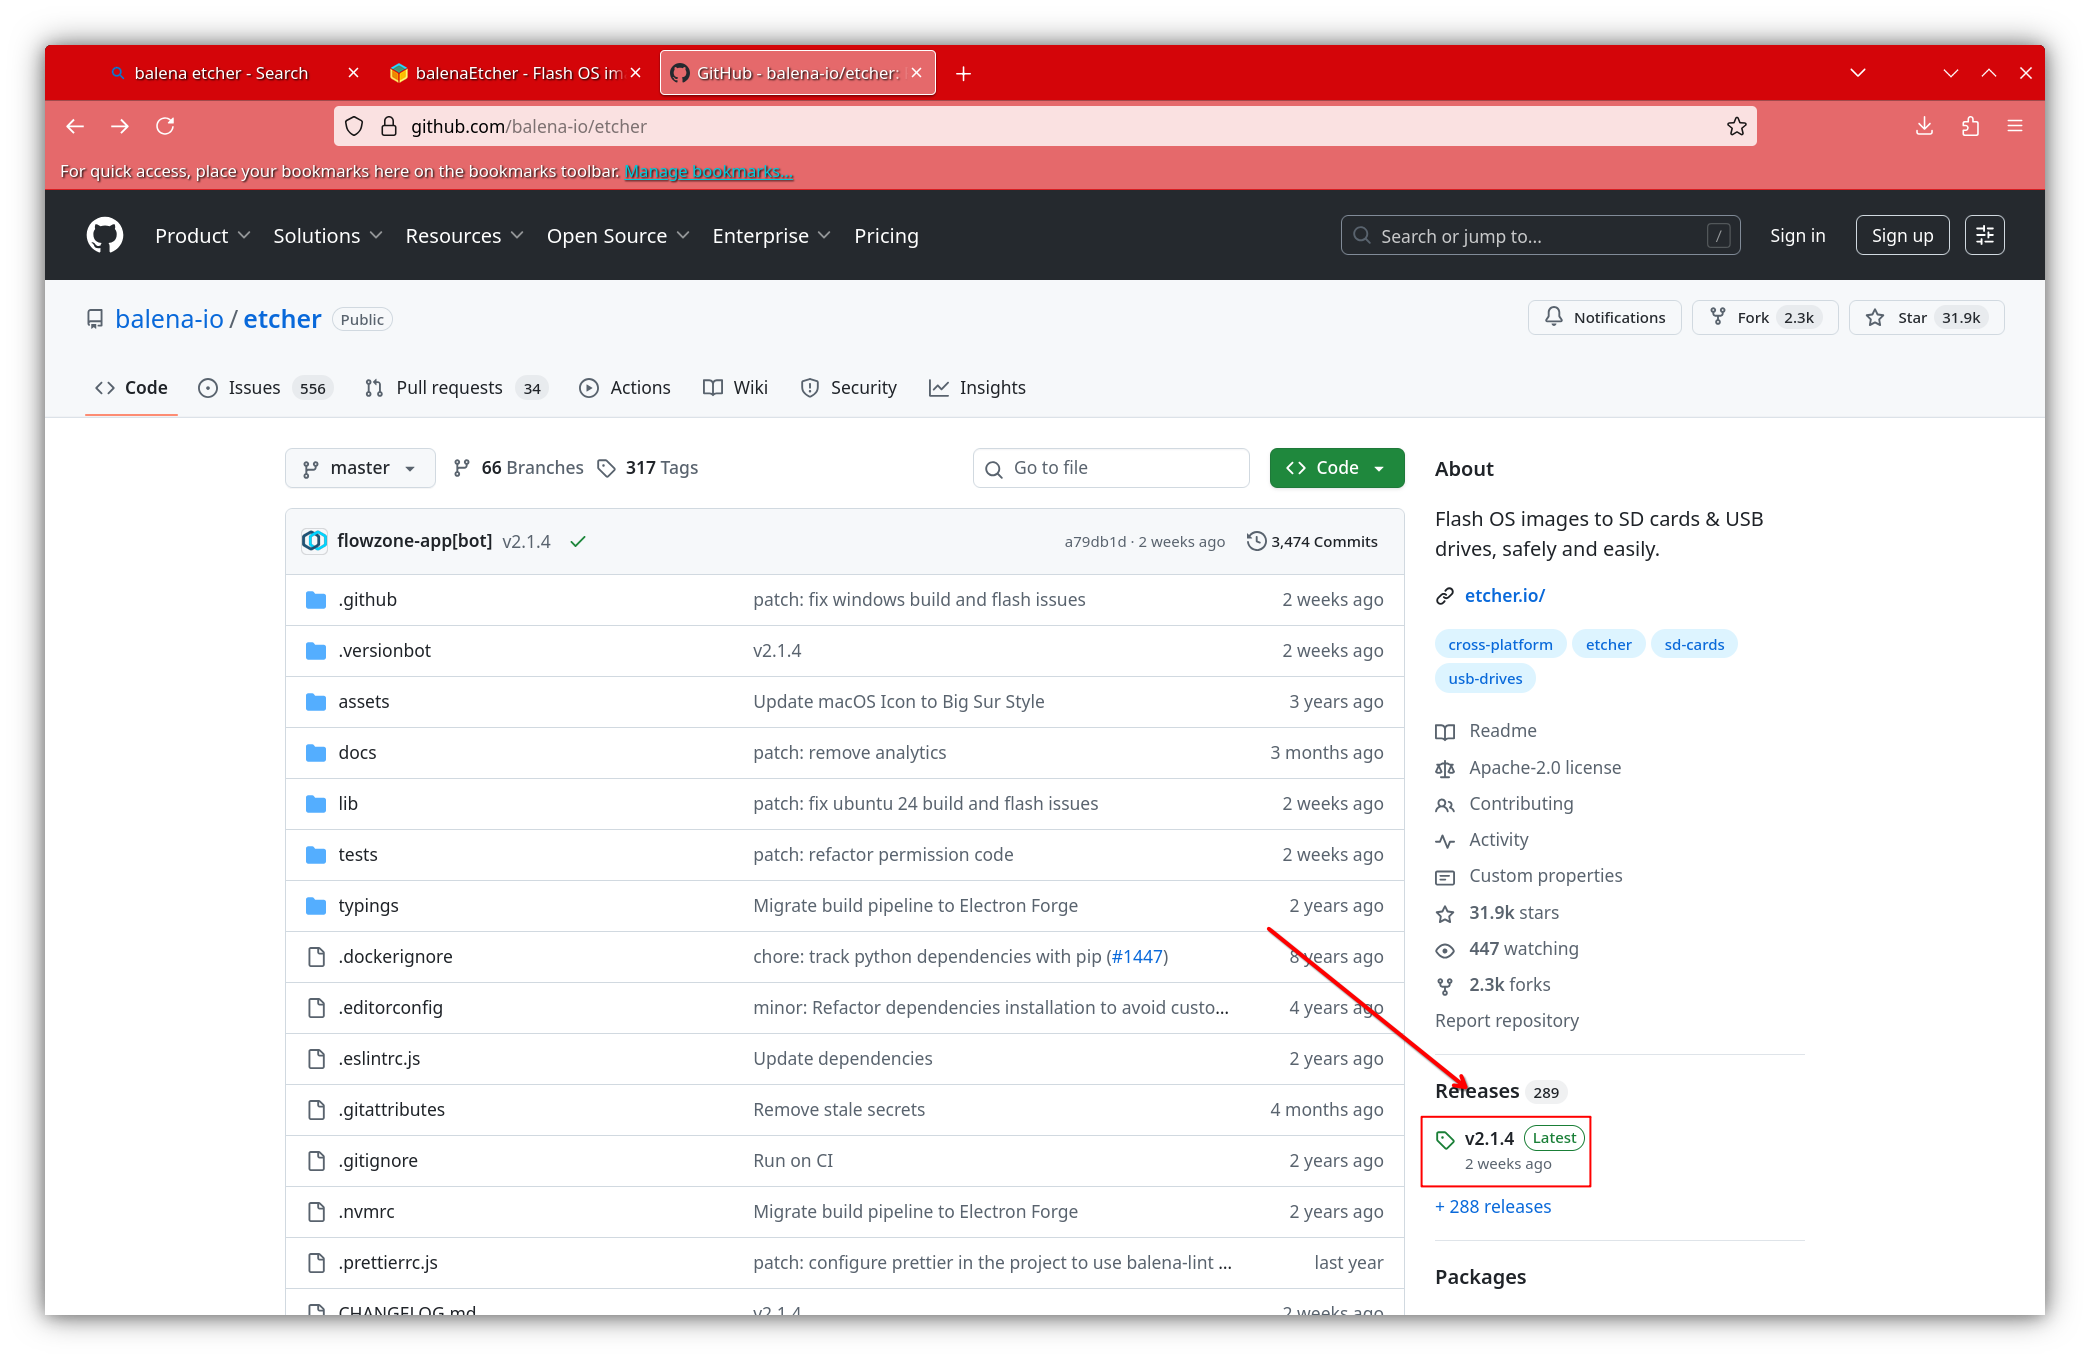Switch to the Insights tab
Viewport: 2090px width, 1360px height.
977,388
